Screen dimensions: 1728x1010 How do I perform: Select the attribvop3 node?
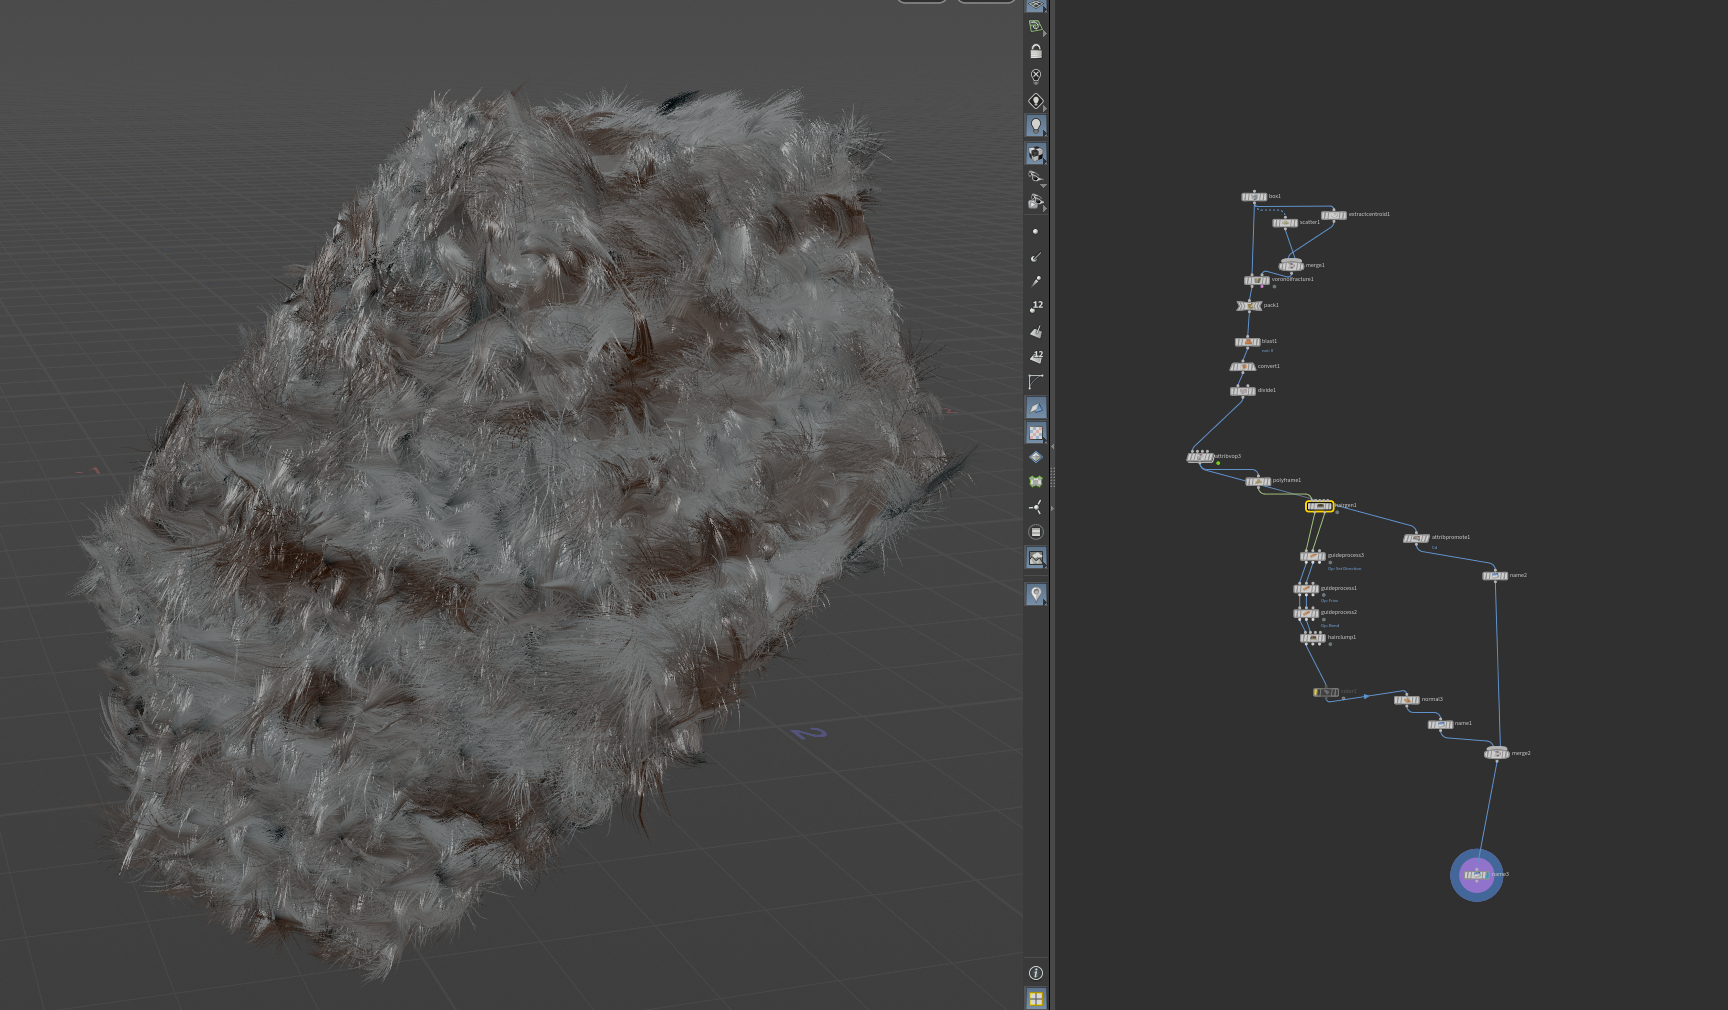[x=1200, y=457]
